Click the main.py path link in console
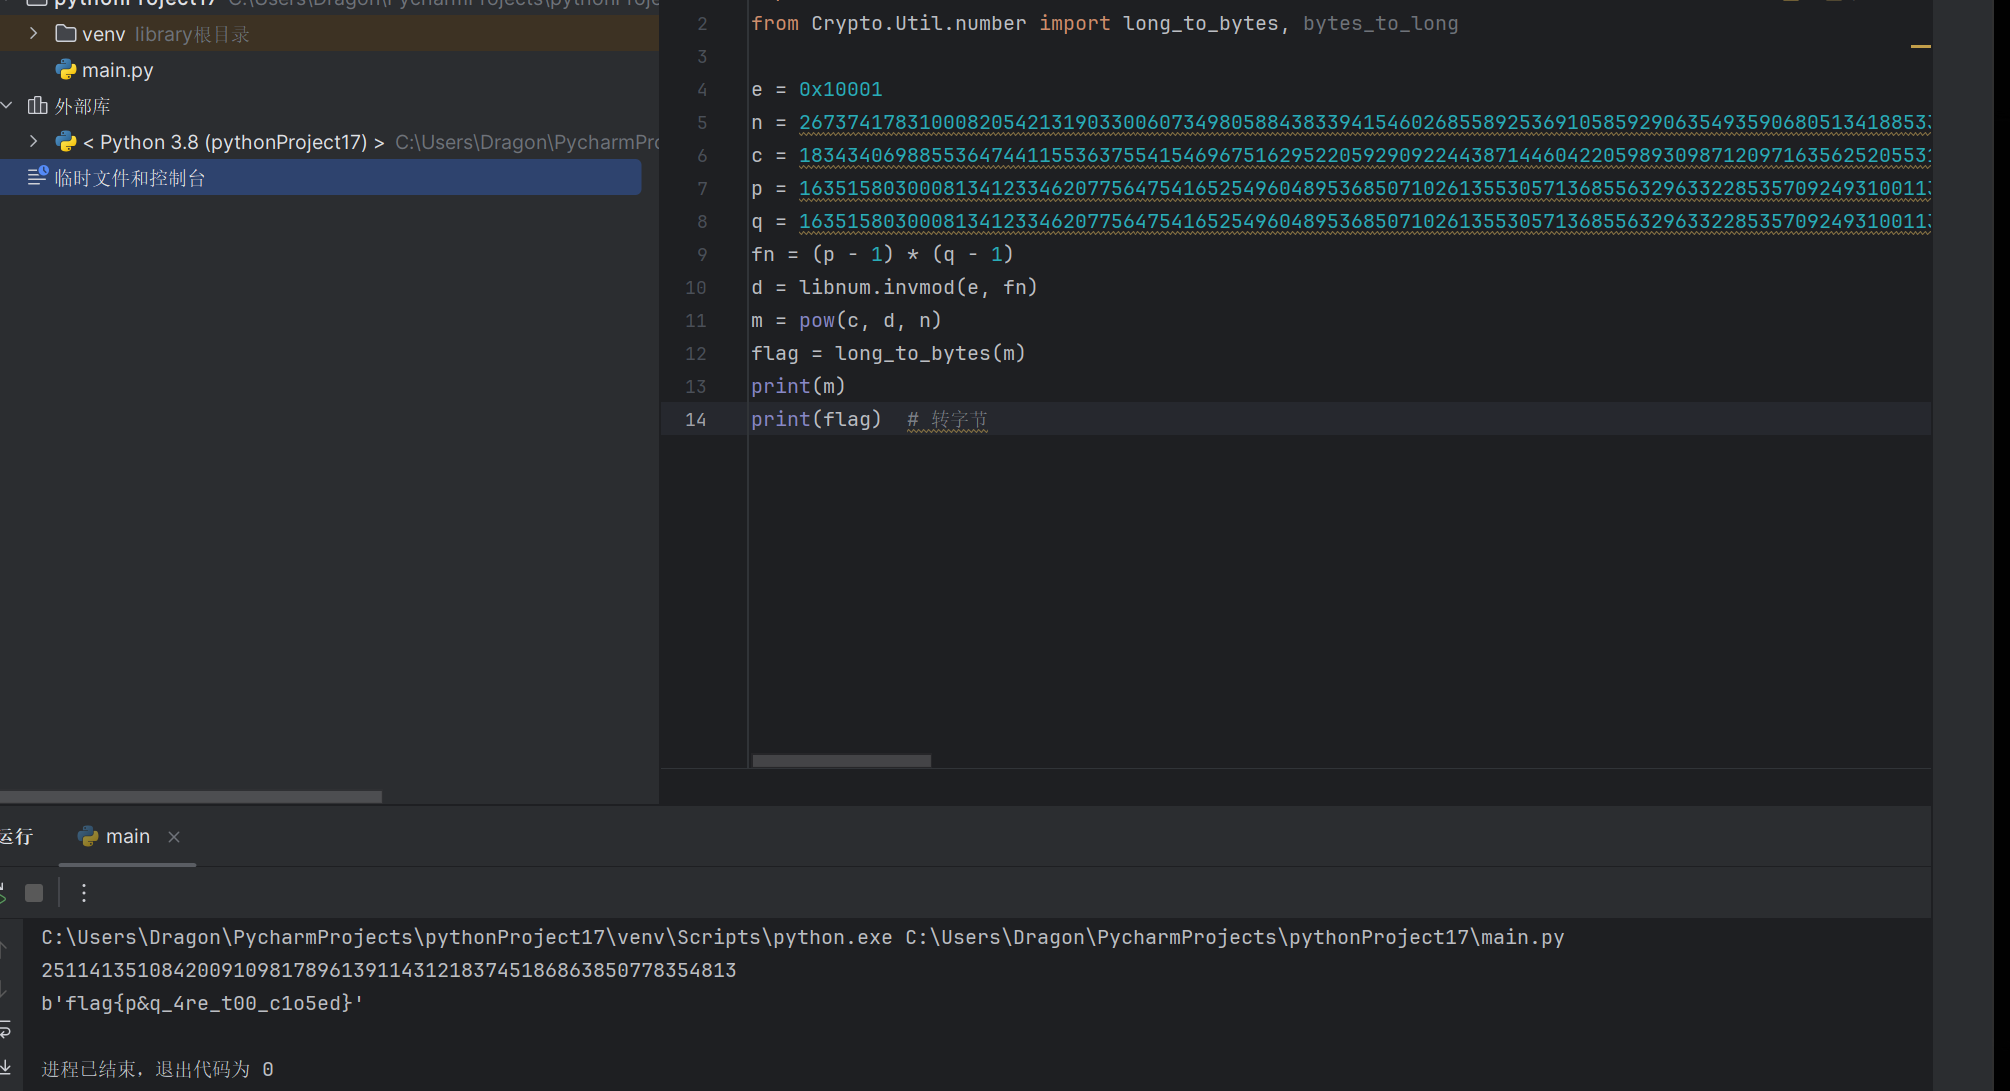The image size is (2010, 1091). click(x=1234, y=938)
